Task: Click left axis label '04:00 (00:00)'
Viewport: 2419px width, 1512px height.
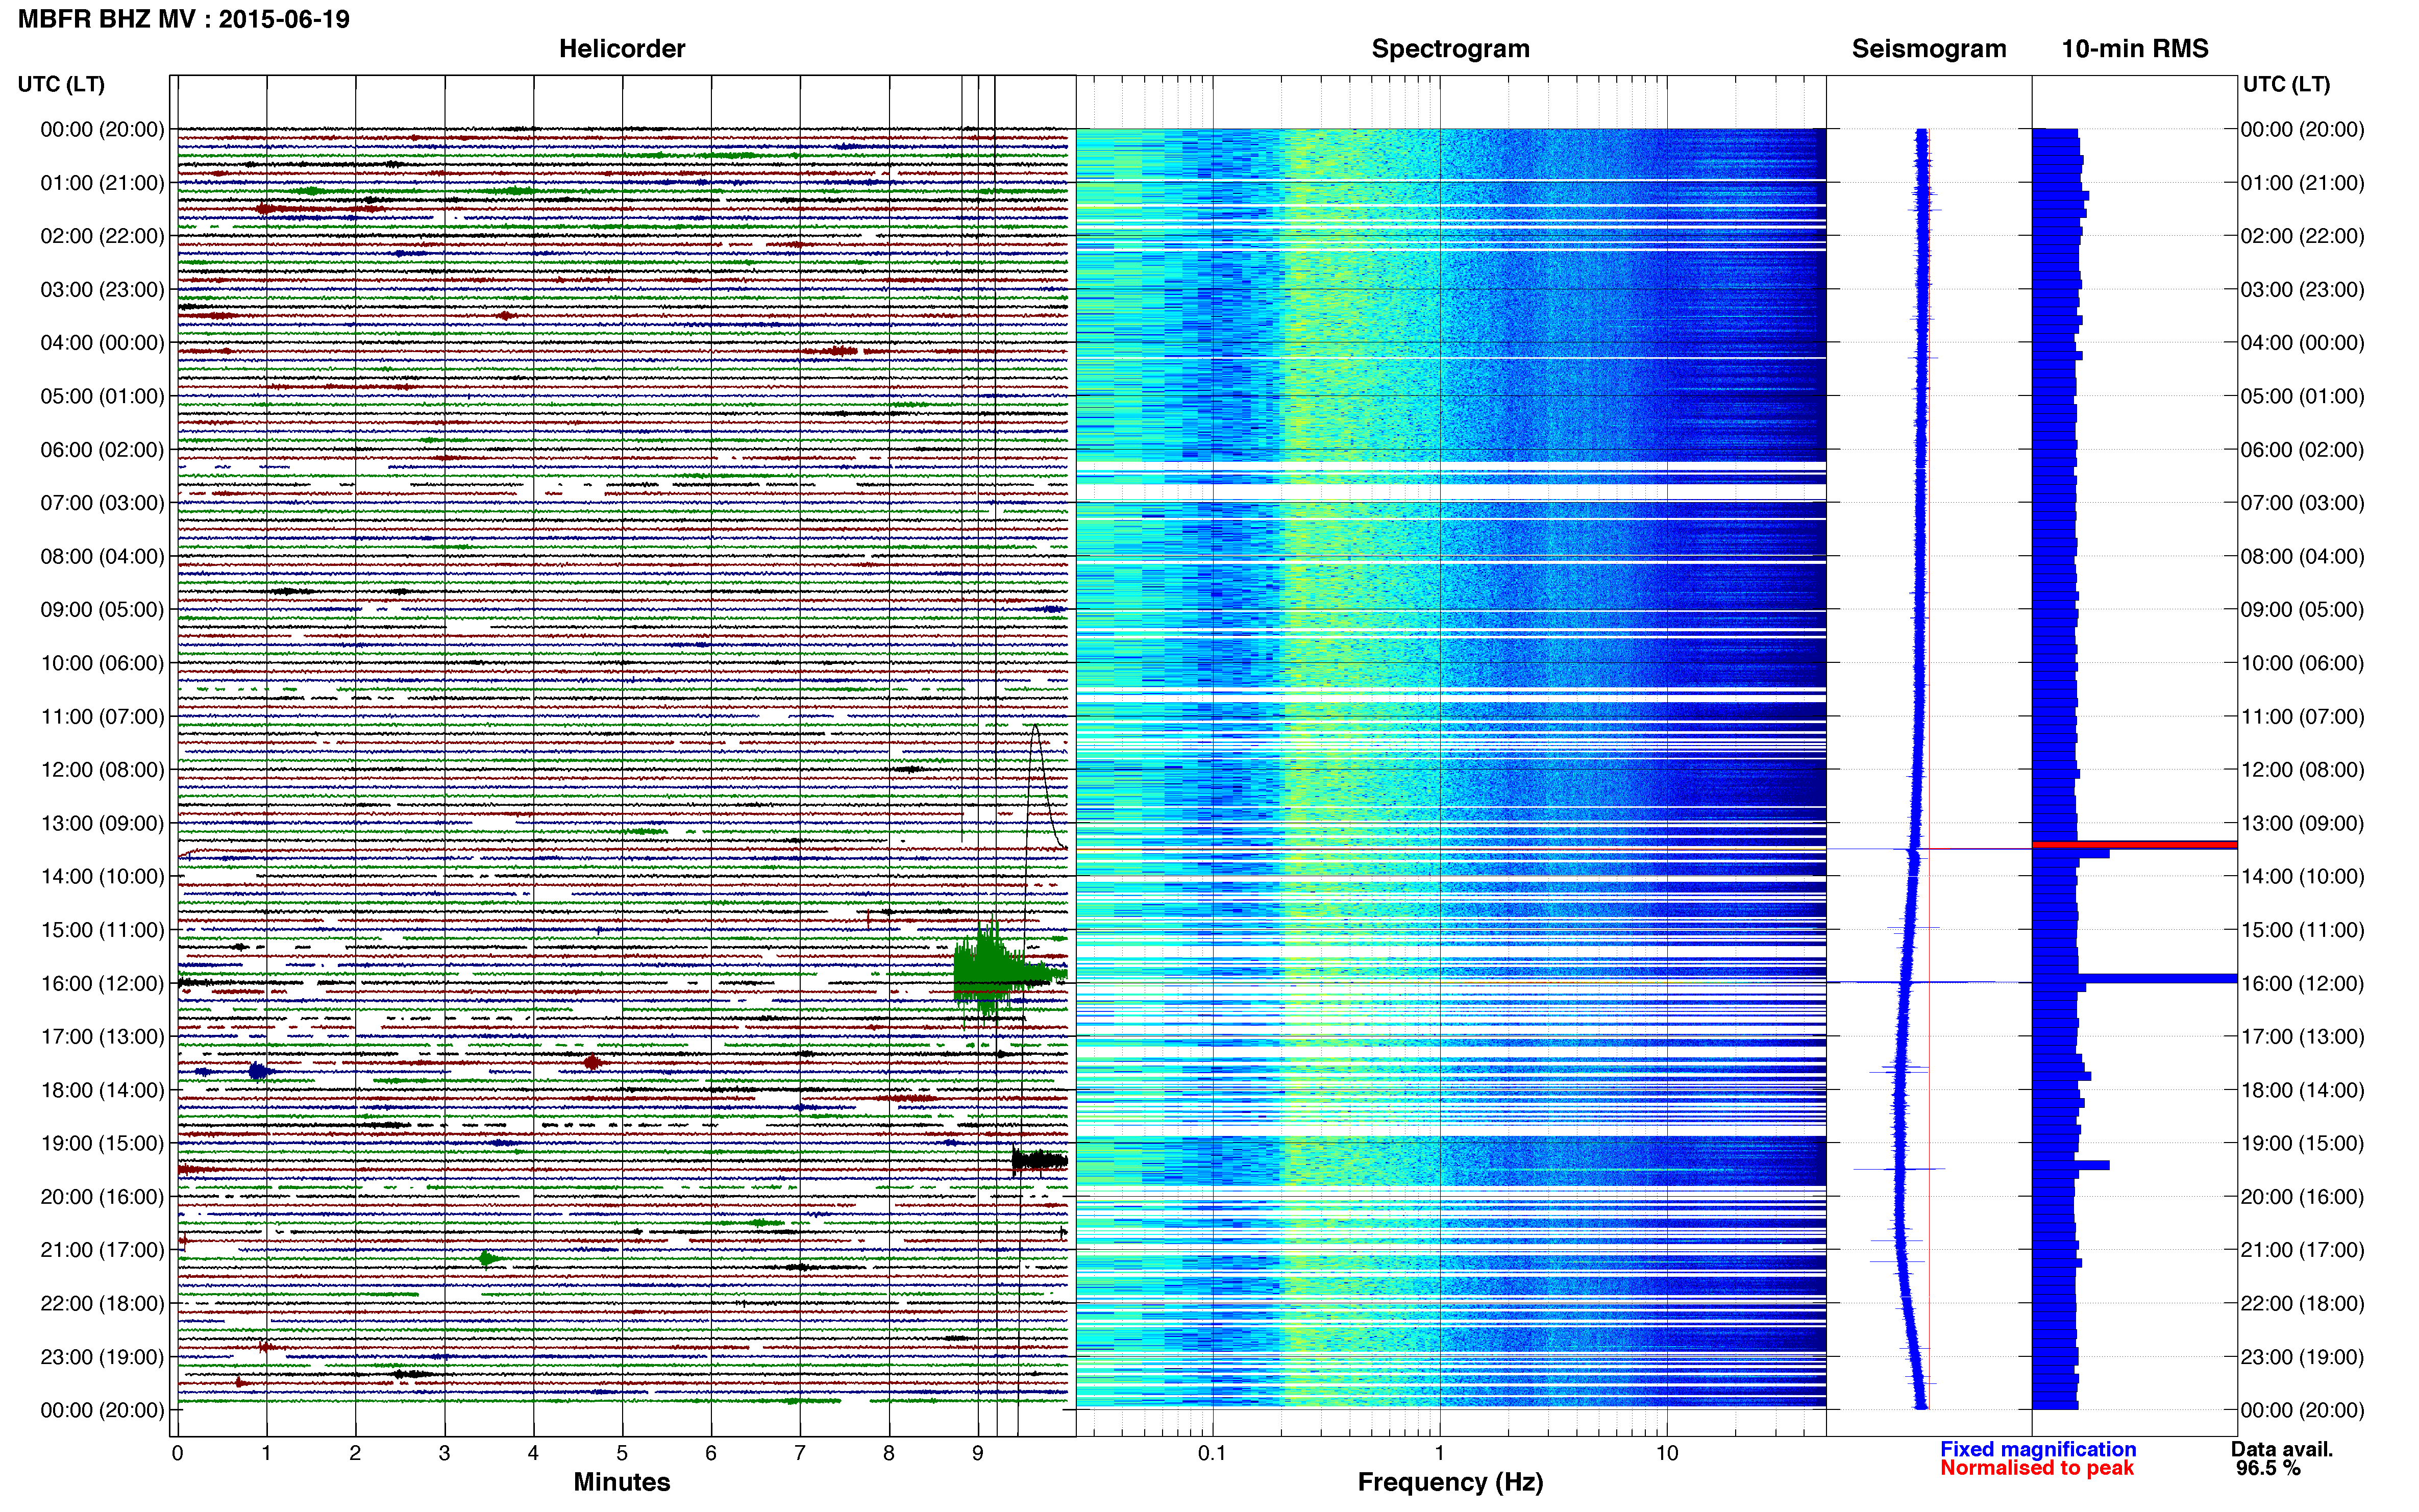Action: pyautogui.click(x=102, y=343)
